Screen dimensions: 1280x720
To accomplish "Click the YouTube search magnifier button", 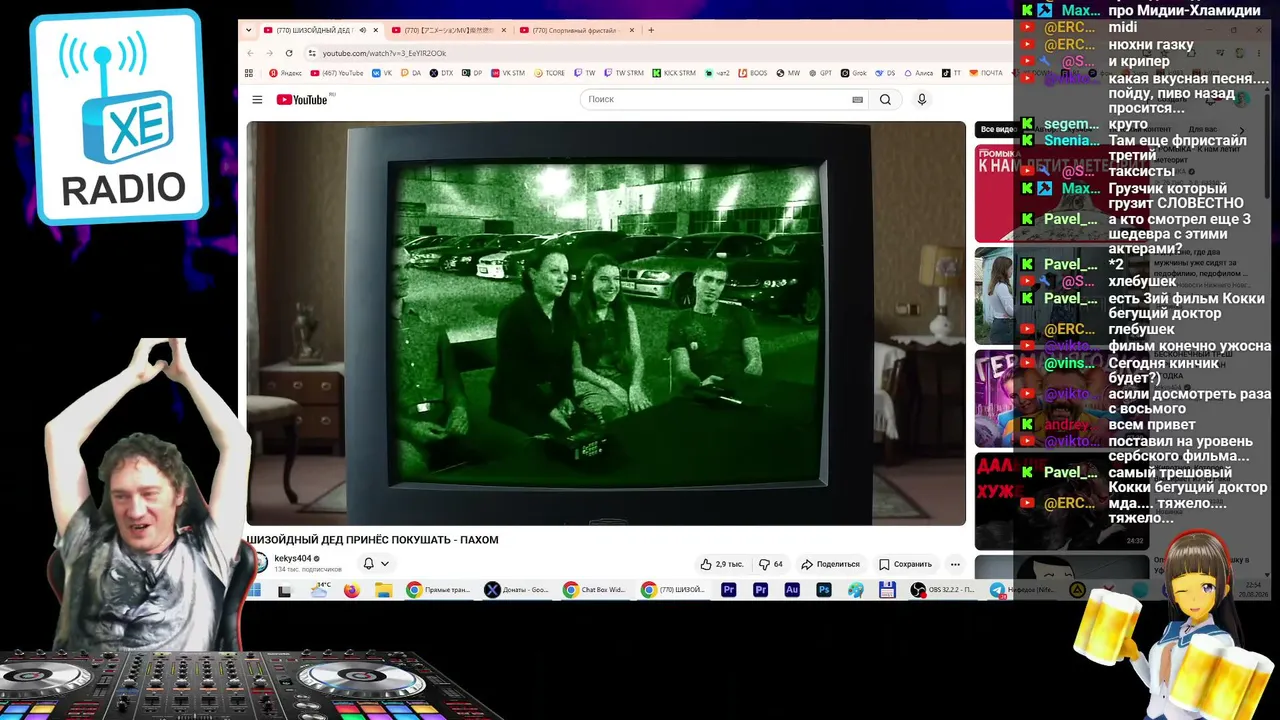I will pos(885,100).
